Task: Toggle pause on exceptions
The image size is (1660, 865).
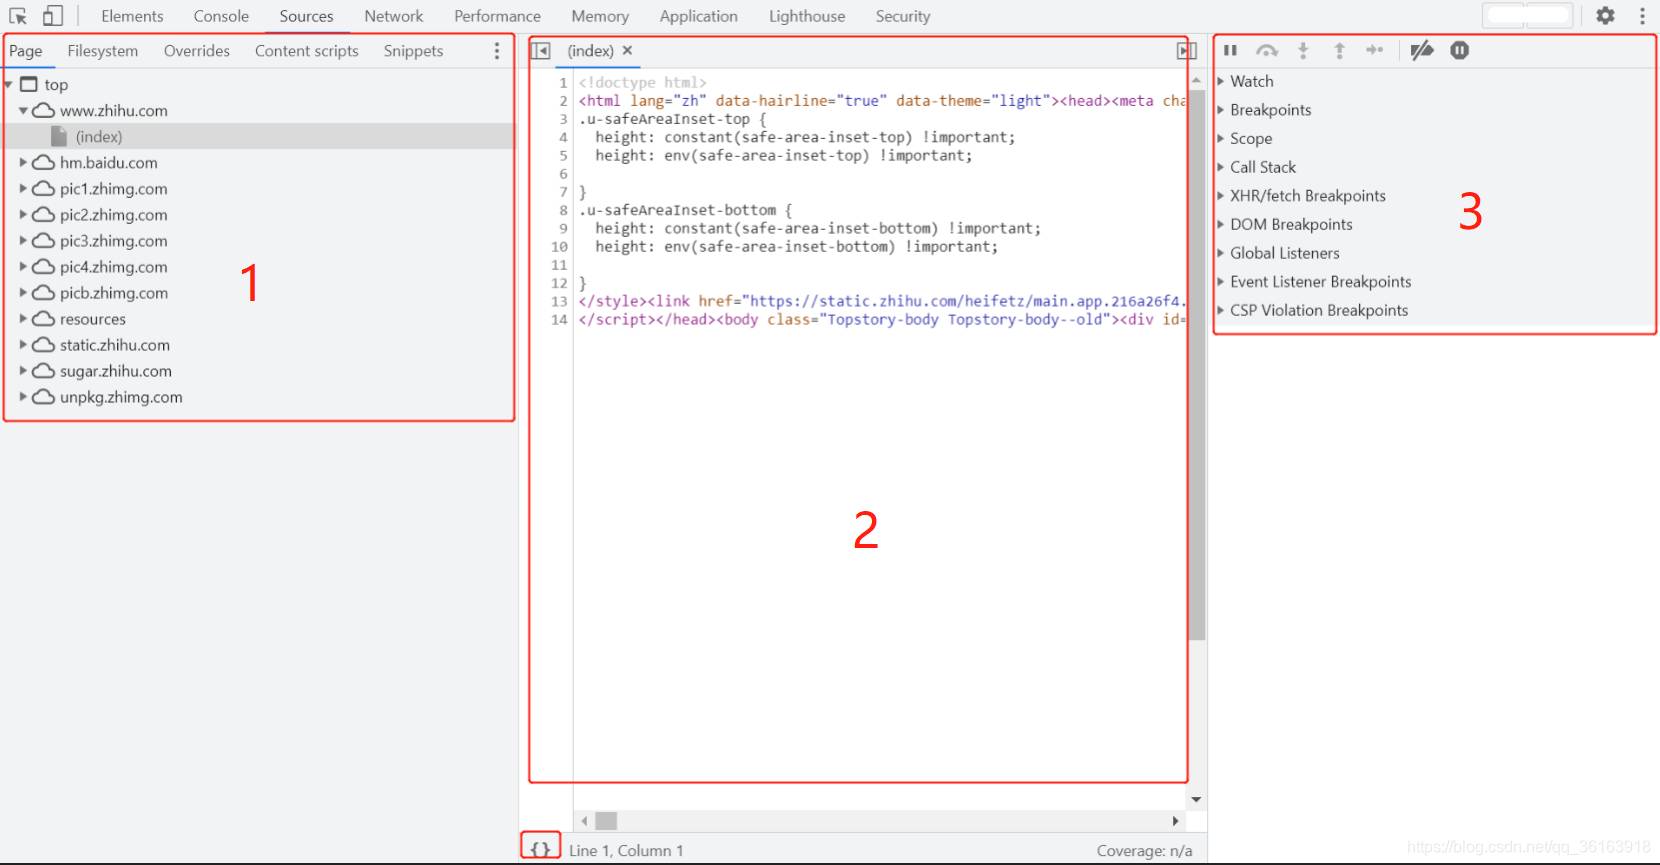Action: coord(1460,51)
